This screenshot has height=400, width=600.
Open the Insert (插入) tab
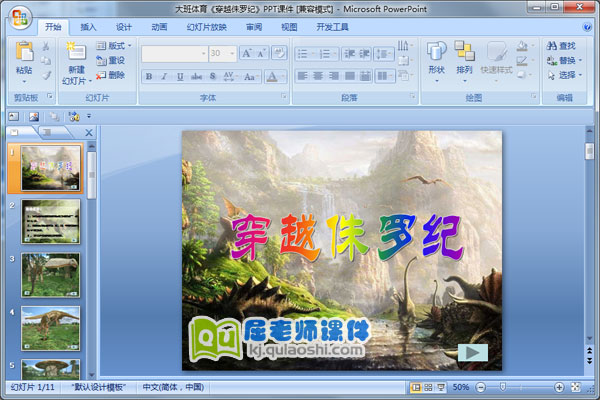tap(89, 27)
